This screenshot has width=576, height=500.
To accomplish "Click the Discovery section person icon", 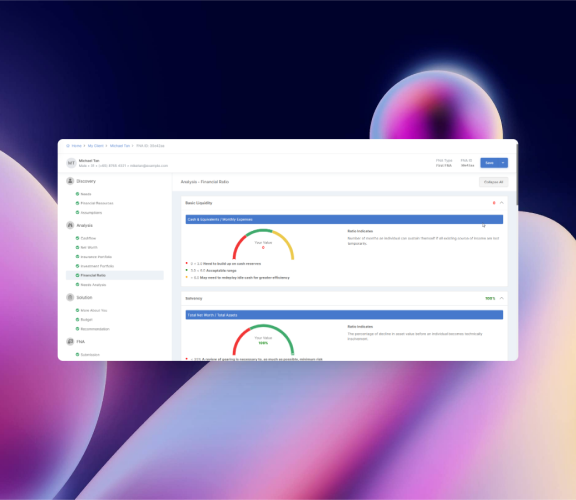I will point(70,181).
